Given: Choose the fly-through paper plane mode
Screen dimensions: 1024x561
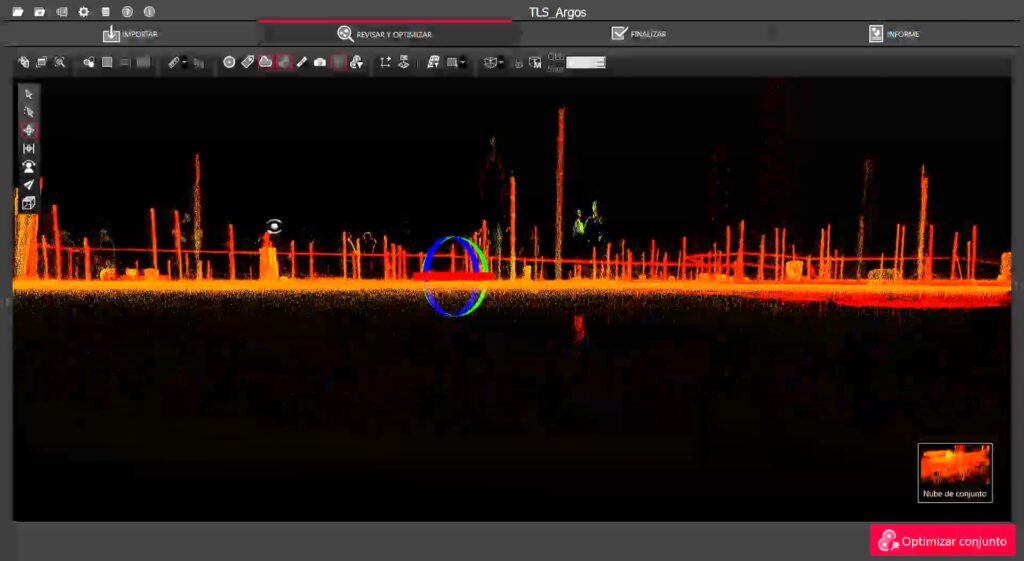Looking at the screenshot, I should [29, 185].
